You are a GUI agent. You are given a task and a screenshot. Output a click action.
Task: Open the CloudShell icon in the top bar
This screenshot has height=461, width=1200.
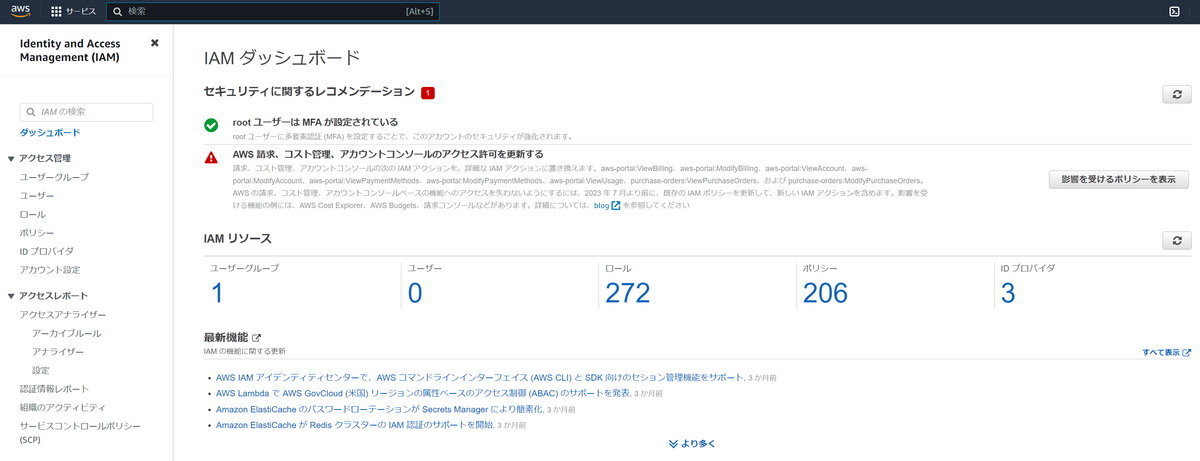(1174, 11)
